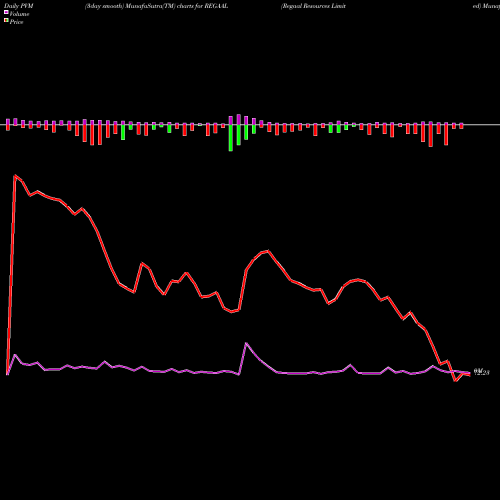The width and height of the screenshot is (500, 500).
Task: Click the 'Daily PVM' title text
Action: pos(19,6)
